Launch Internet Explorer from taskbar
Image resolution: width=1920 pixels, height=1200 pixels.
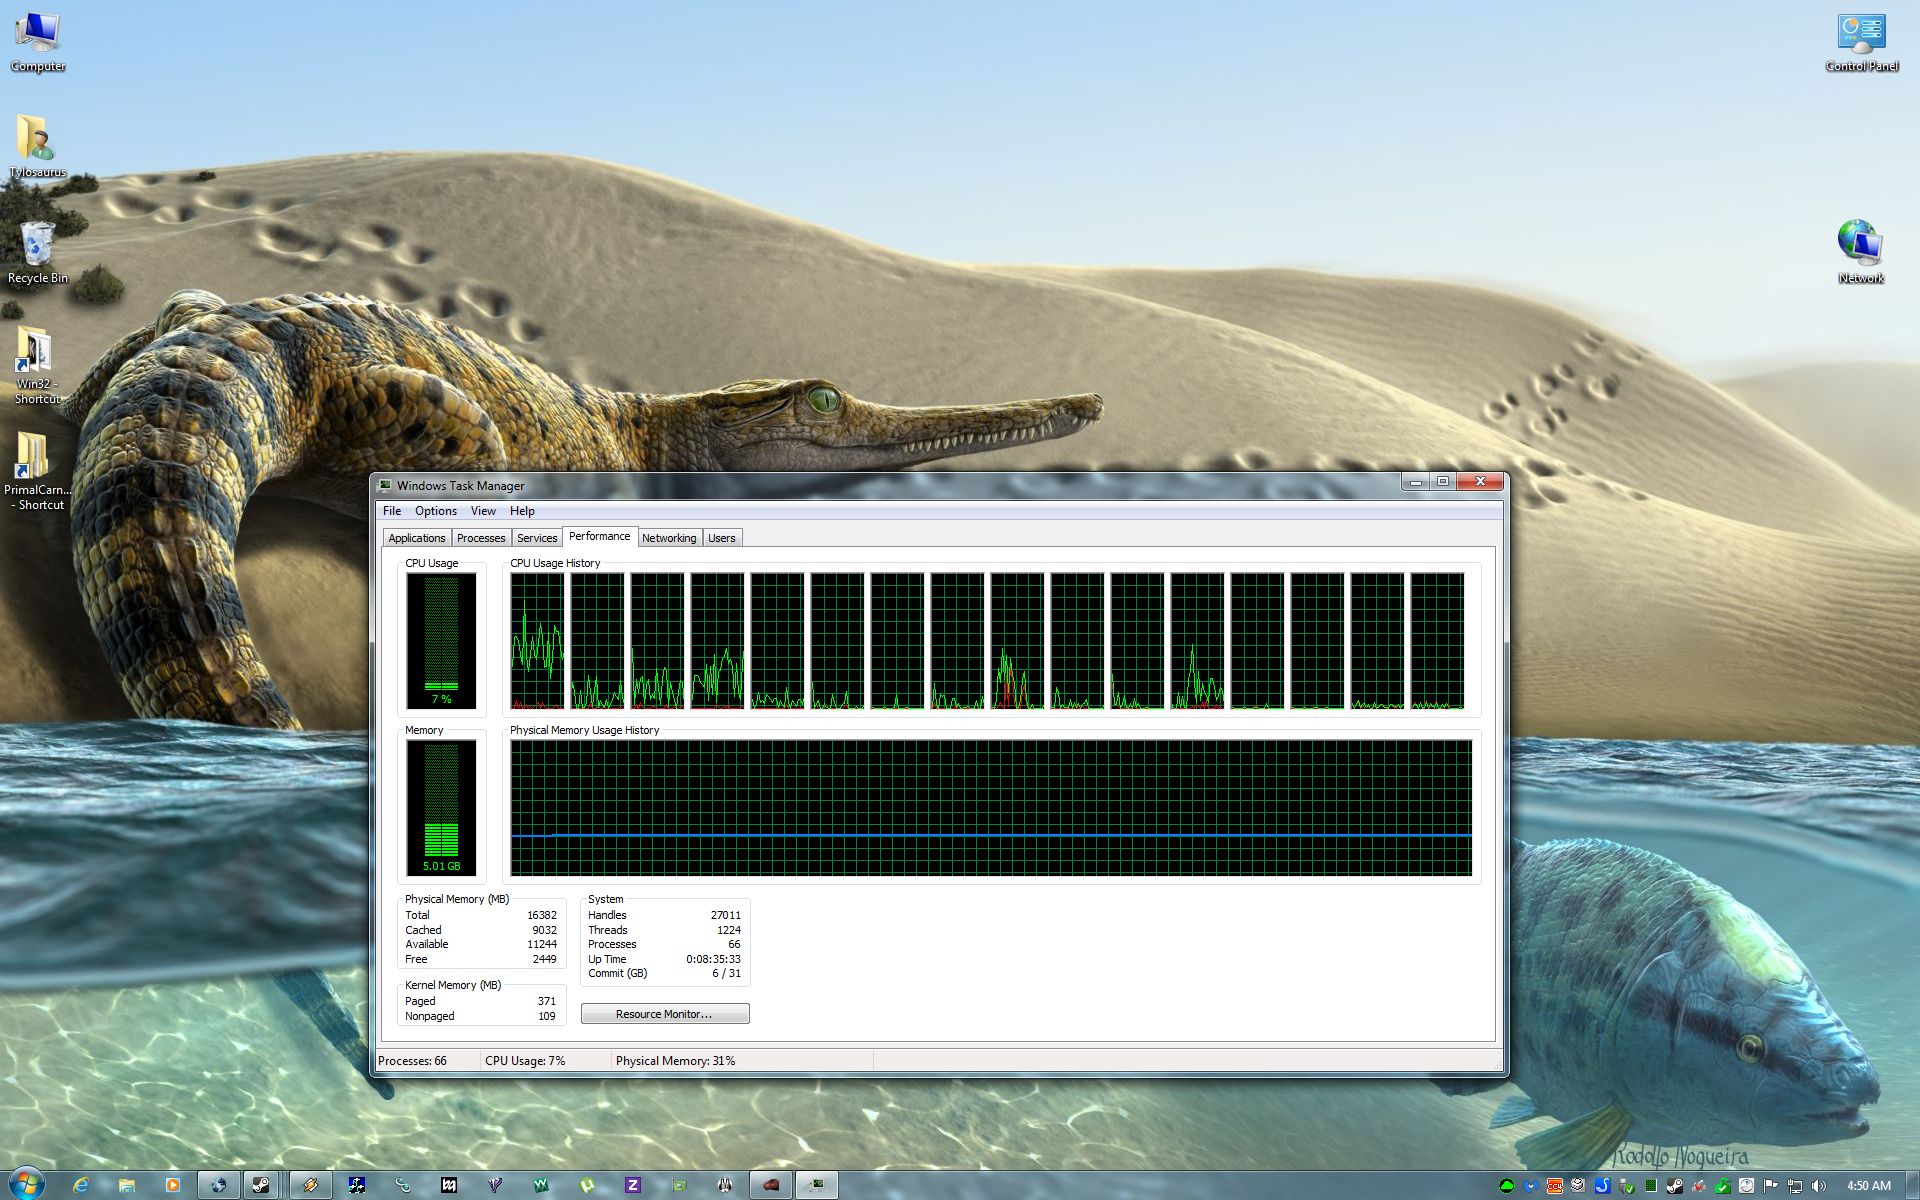[x=81, y=1185]
